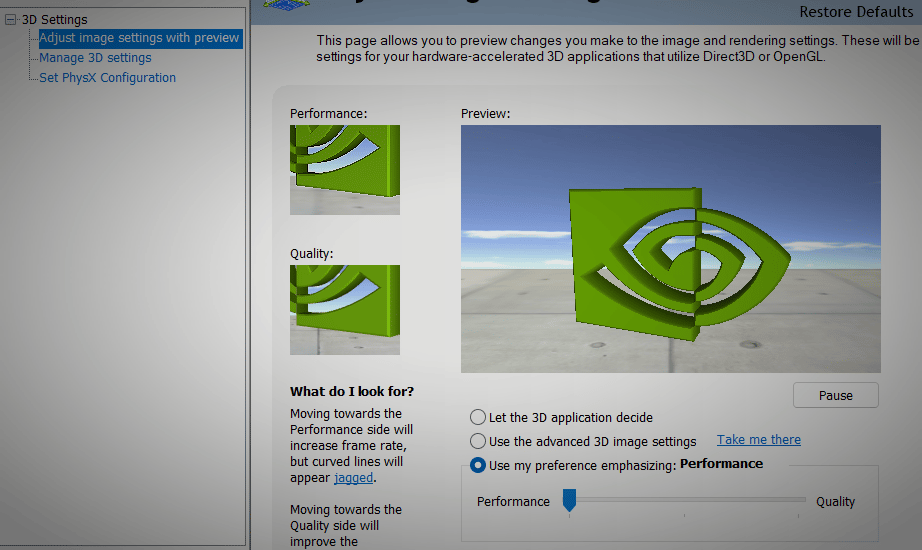This screenshot has width=922, height=550.
Task: Select the 3D Settings tree heading
Action: (55, 19)
